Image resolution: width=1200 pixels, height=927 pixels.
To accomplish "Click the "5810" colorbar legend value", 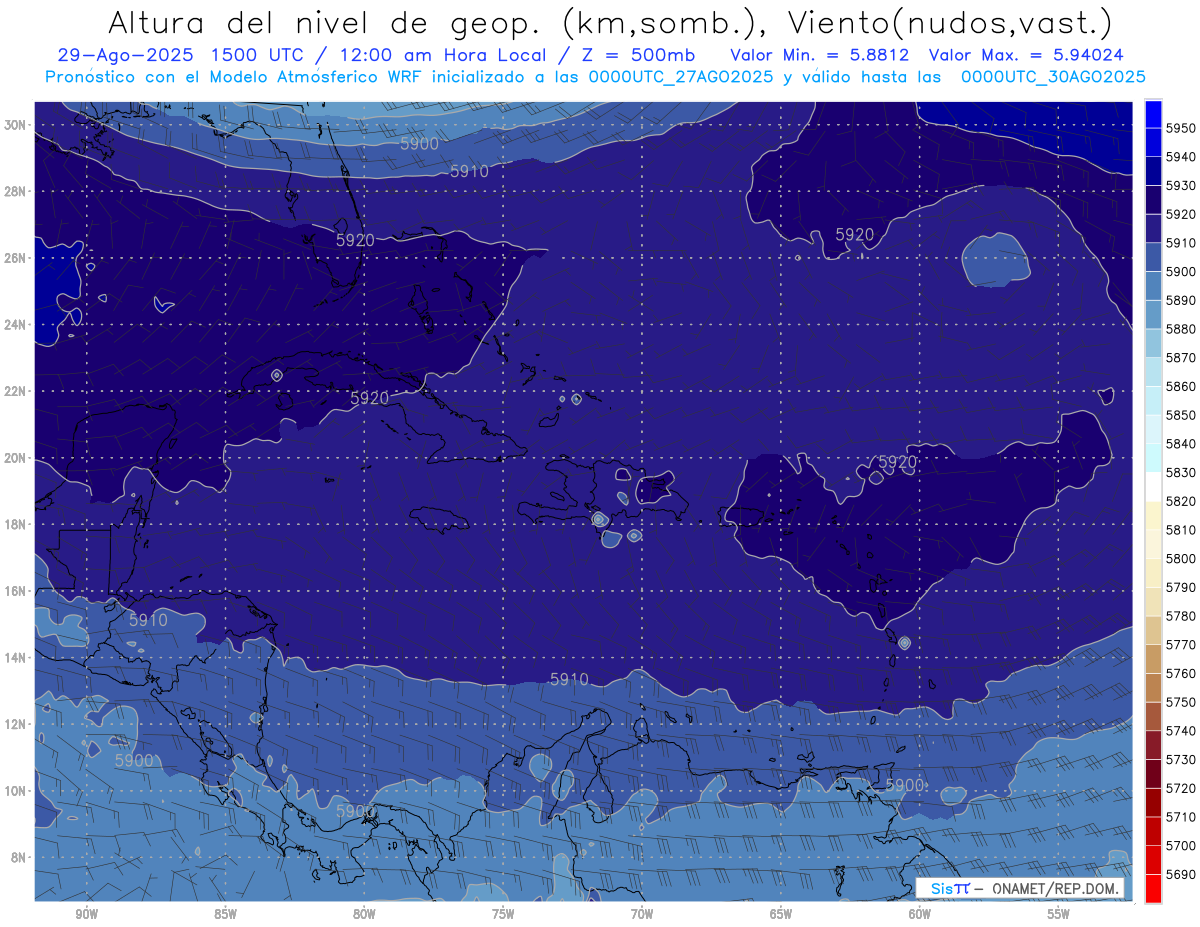I will [x=1180, y=529].
